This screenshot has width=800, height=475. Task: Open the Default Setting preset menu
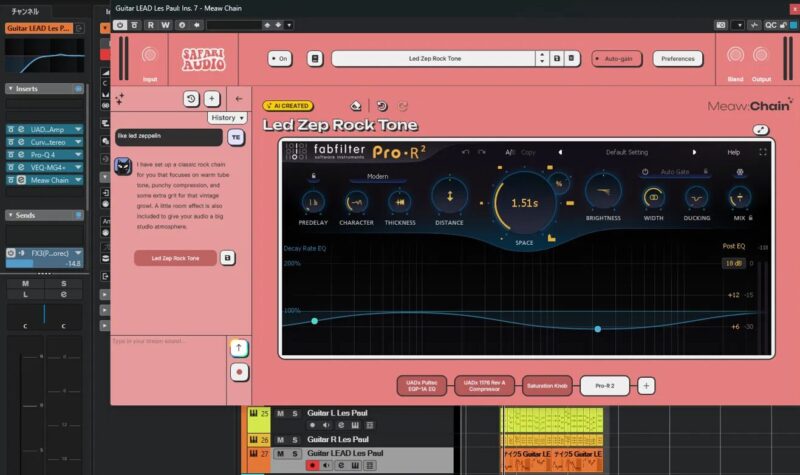pyautogui.click(x=627, y=153)
